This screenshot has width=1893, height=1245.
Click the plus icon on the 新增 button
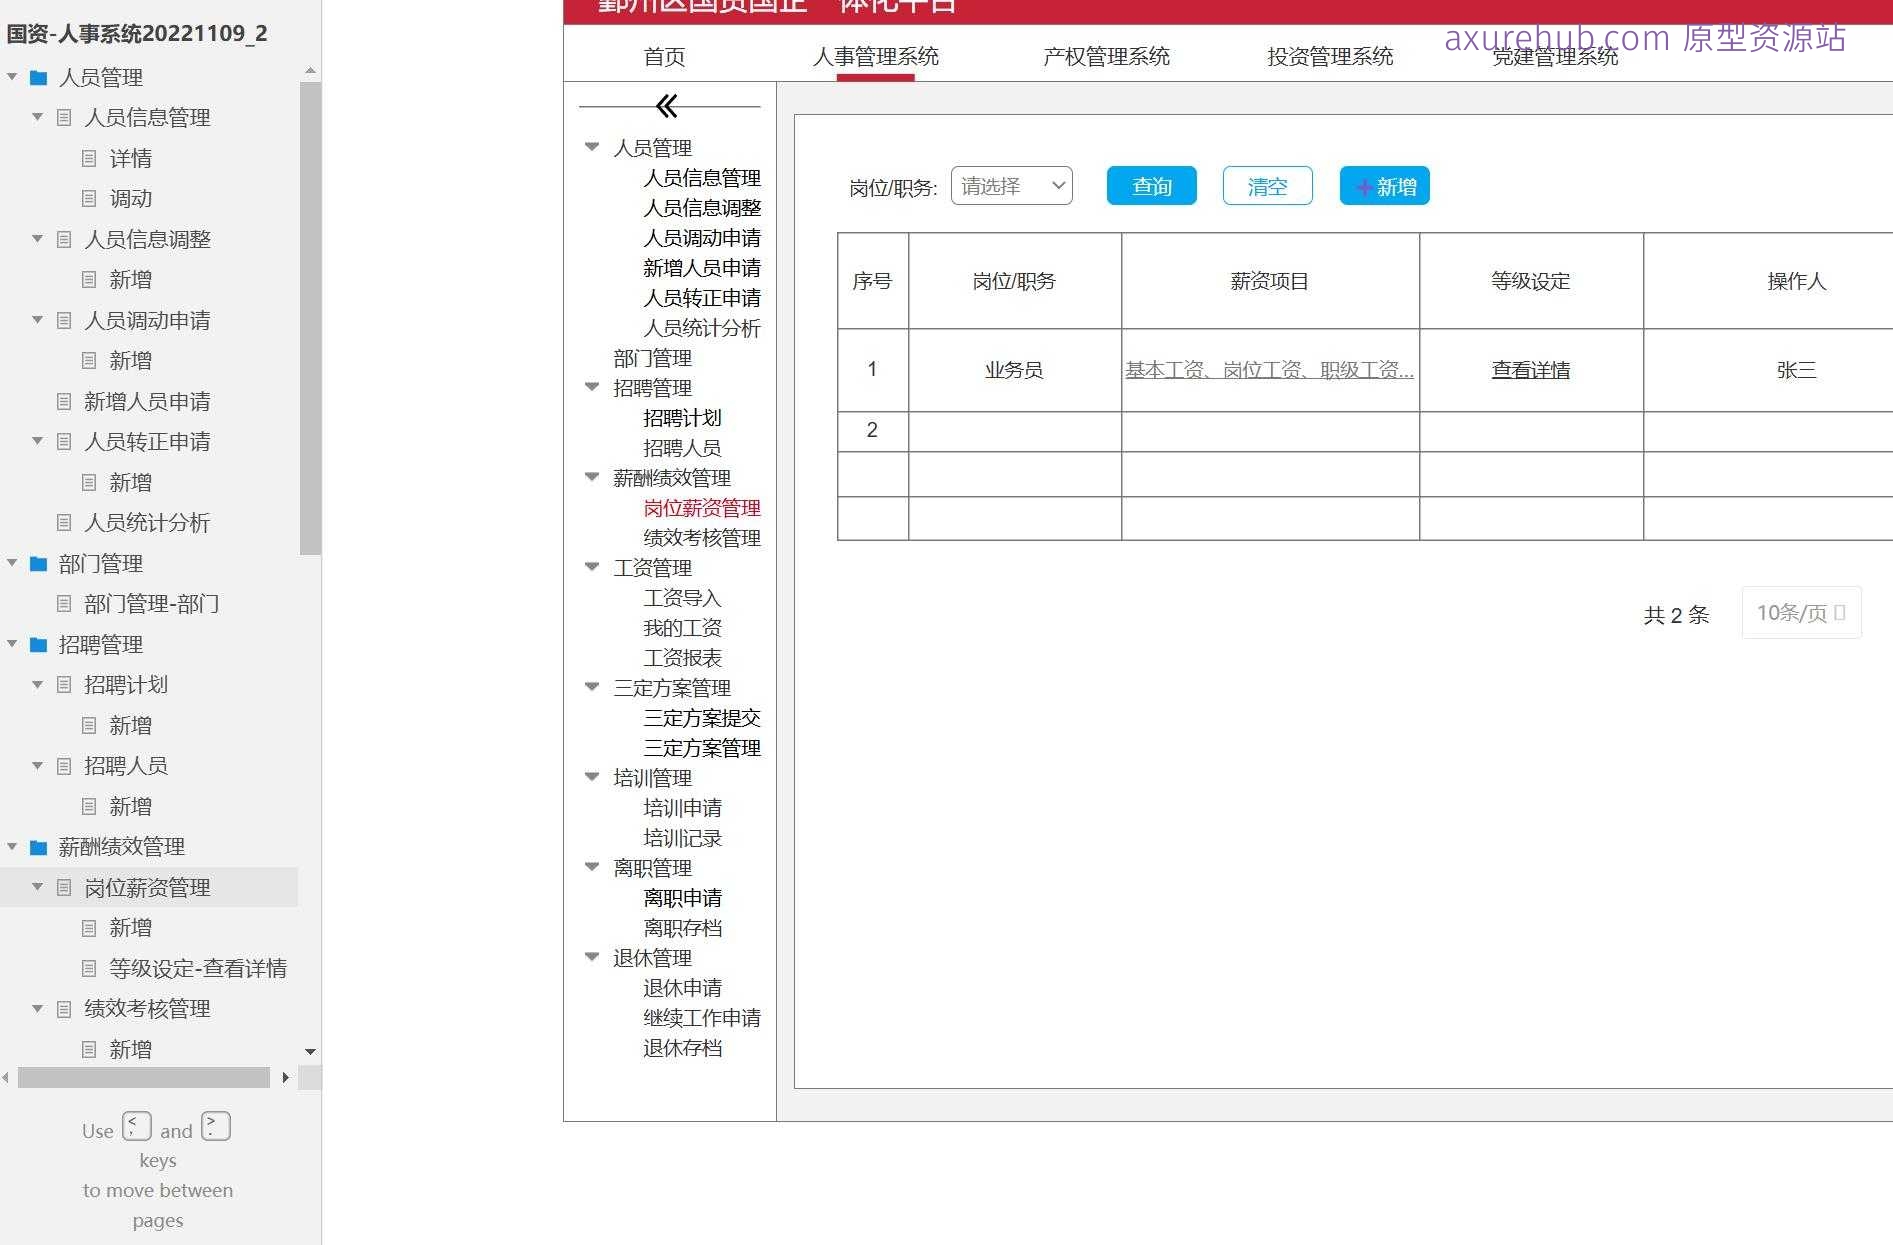point(1364,186)
